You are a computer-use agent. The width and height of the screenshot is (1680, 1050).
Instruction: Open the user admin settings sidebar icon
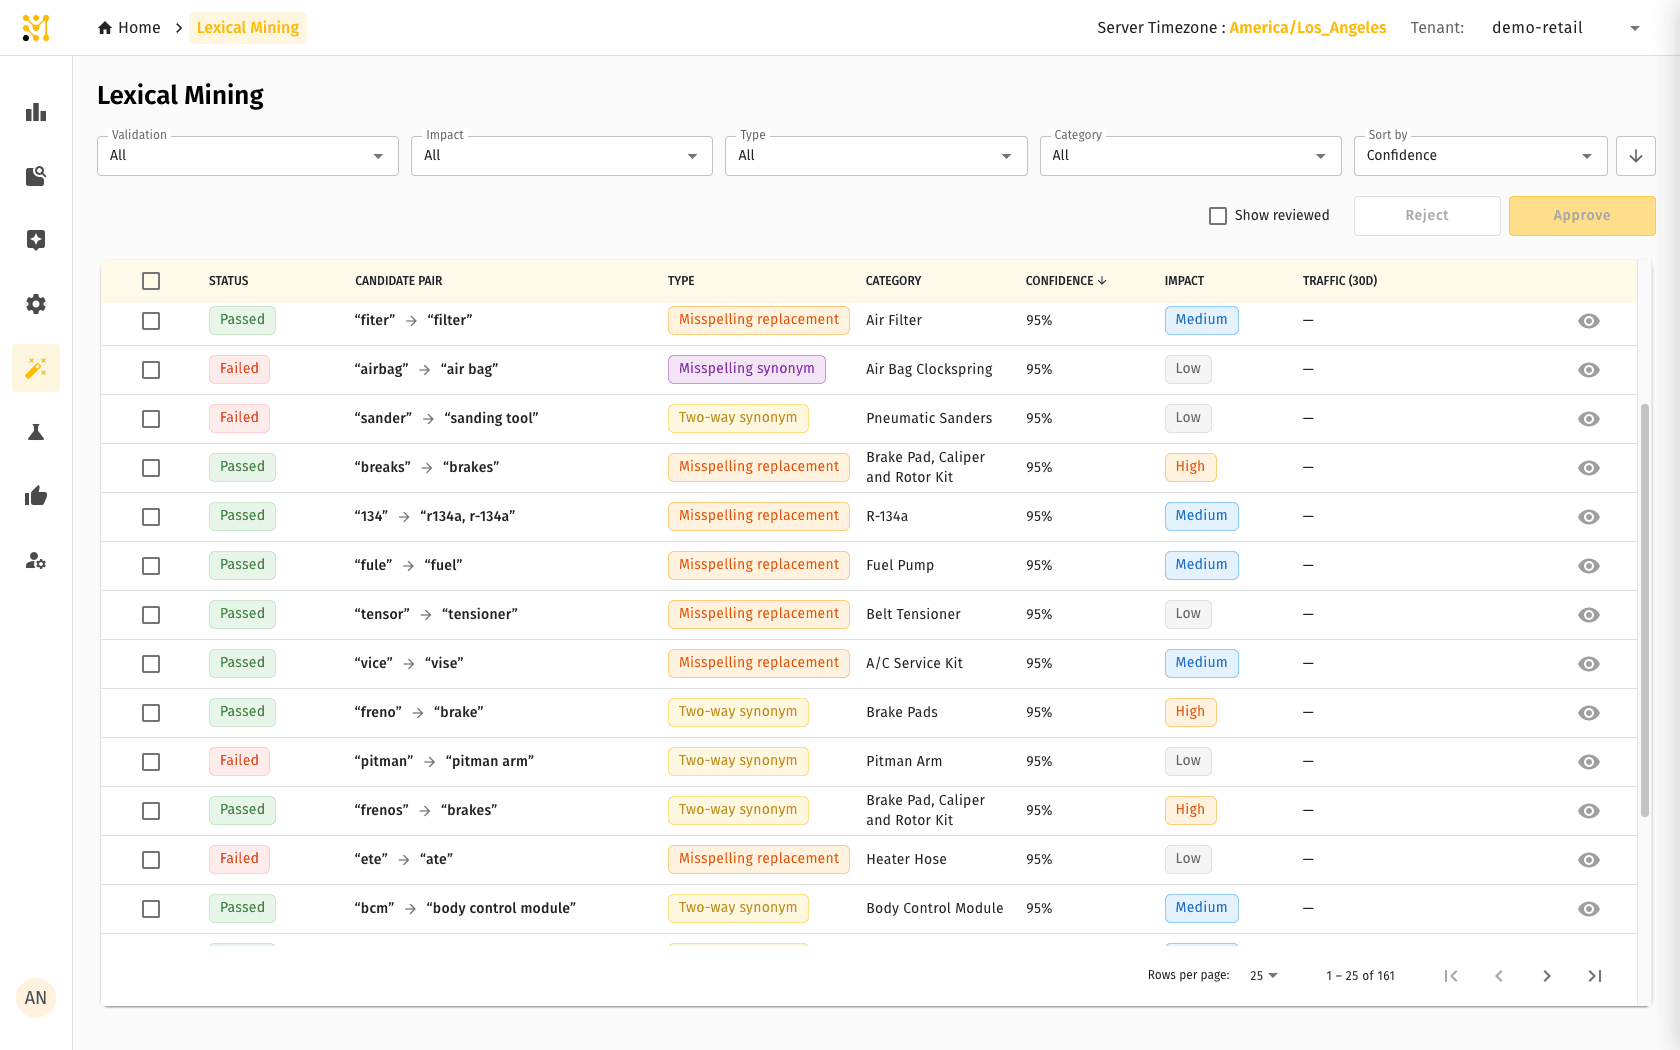pos(36,560)
